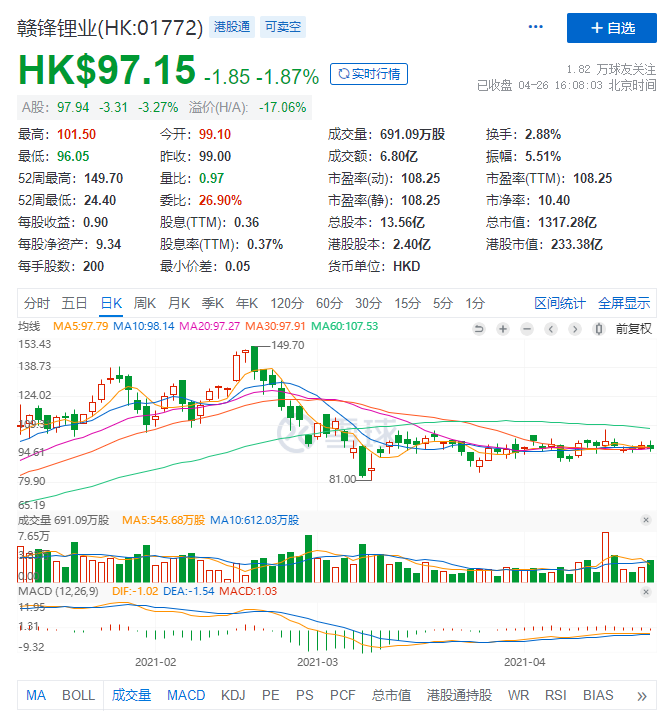The image size is (667, 717).
Task: Close the MACD indicator panel
Action: [x=646, y=592]
